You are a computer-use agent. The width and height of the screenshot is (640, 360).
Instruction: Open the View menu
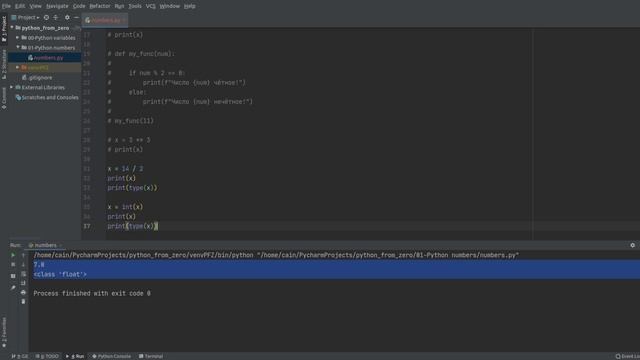[x=36, y=6]
